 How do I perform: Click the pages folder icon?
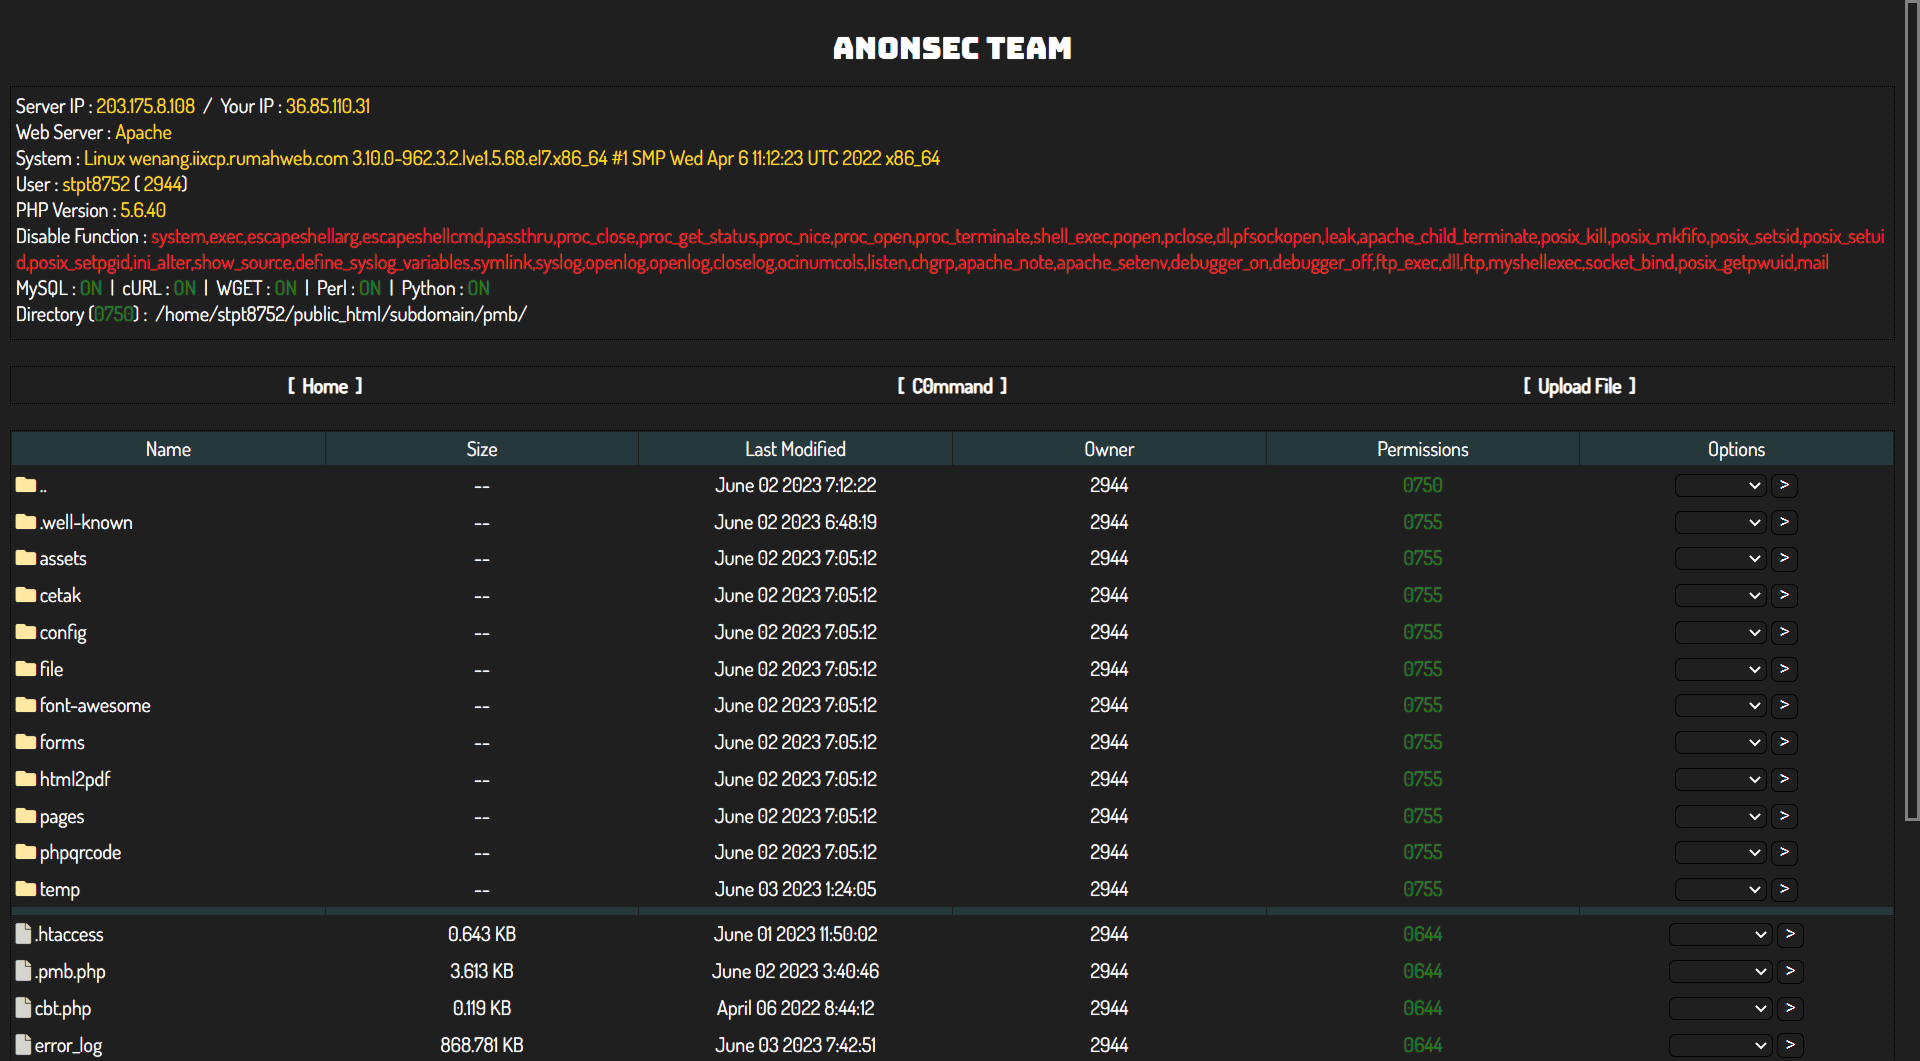click(x=26, y=816)
